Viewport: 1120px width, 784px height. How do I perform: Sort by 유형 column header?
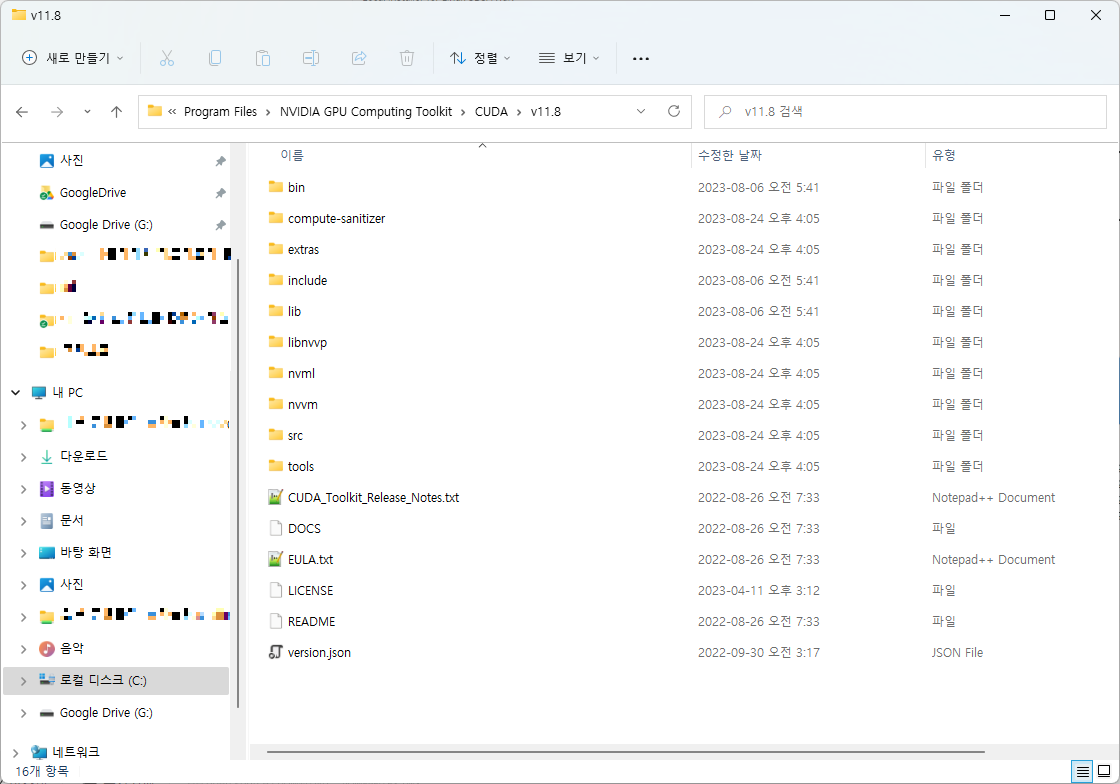[x=944, y=155]
